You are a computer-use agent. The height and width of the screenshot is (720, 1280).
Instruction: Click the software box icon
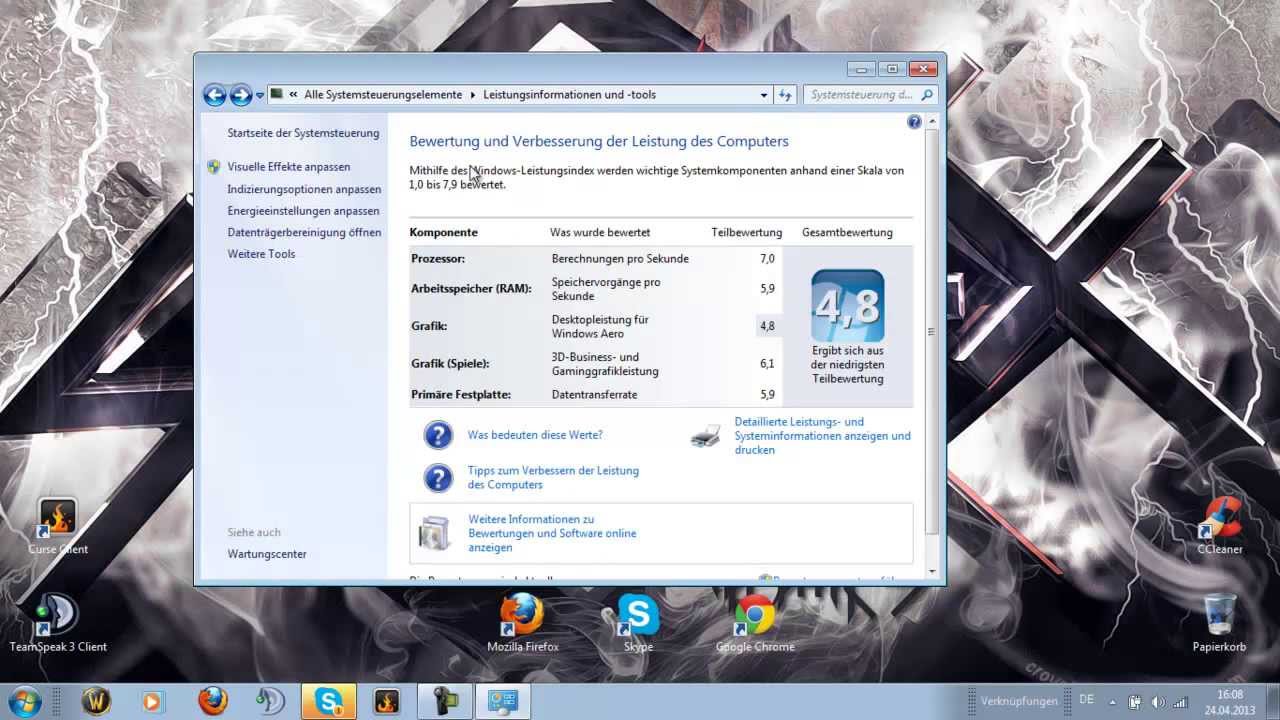click(435, 533)
